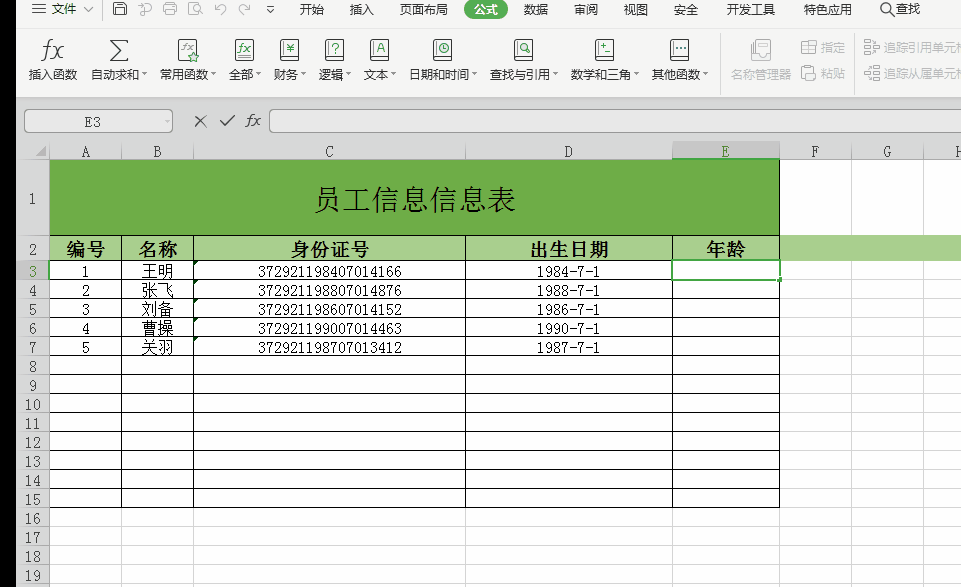Open the Text functions (文本) icon
961x587 pixels.
tap(379, 50)
